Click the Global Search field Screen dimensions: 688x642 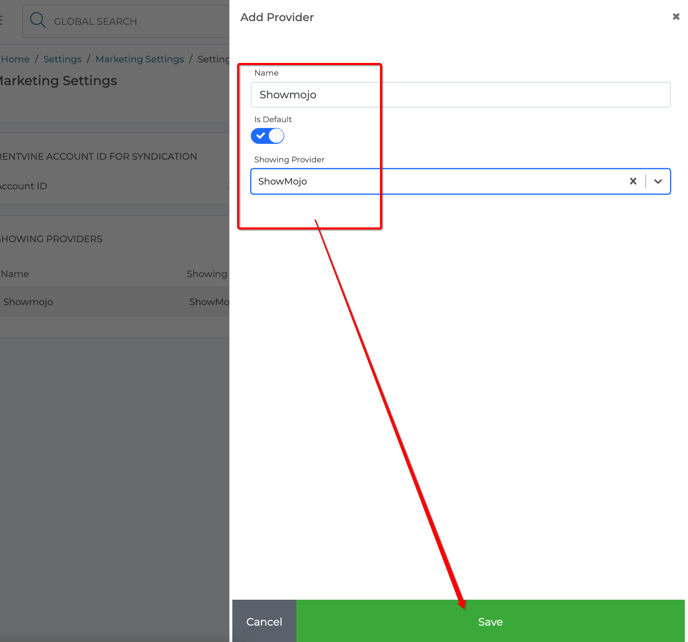tap(125, 21)
